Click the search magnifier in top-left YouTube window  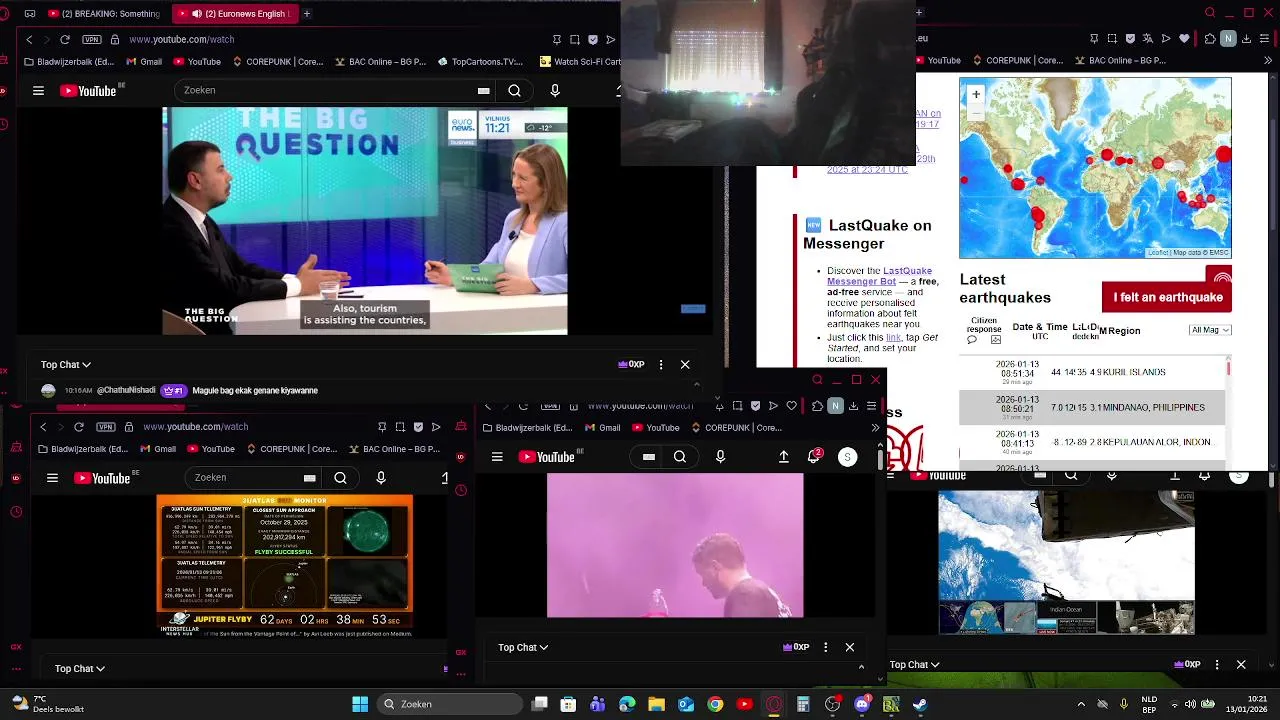pyautogui.click(x=514, y=91)
